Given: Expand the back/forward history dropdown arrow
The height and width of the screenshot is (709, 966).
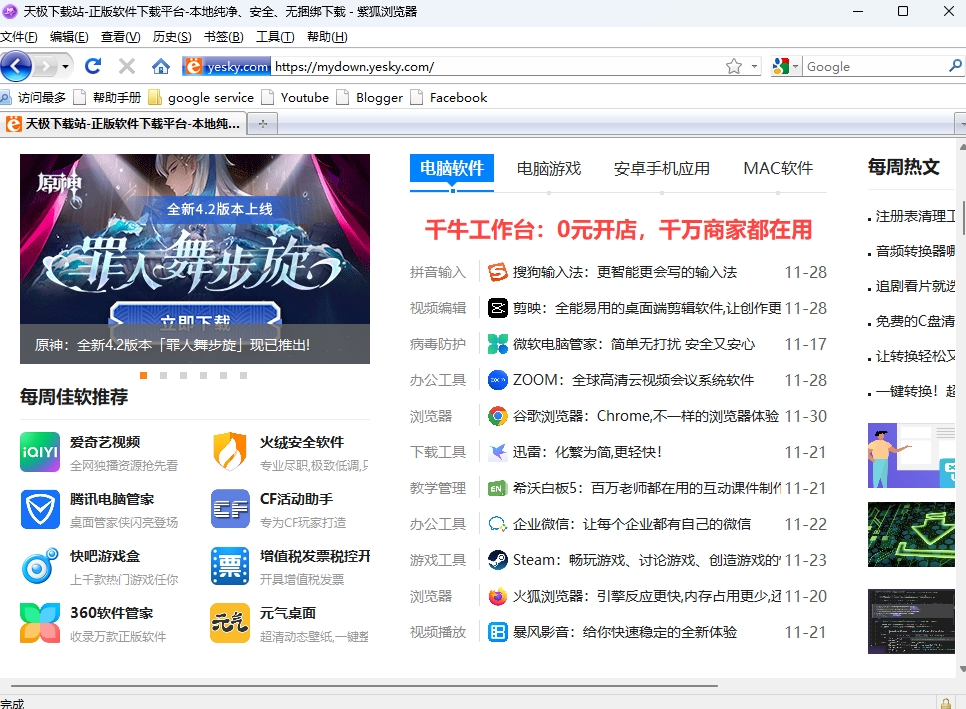Looking at the screenshot, I should [66, 66].
